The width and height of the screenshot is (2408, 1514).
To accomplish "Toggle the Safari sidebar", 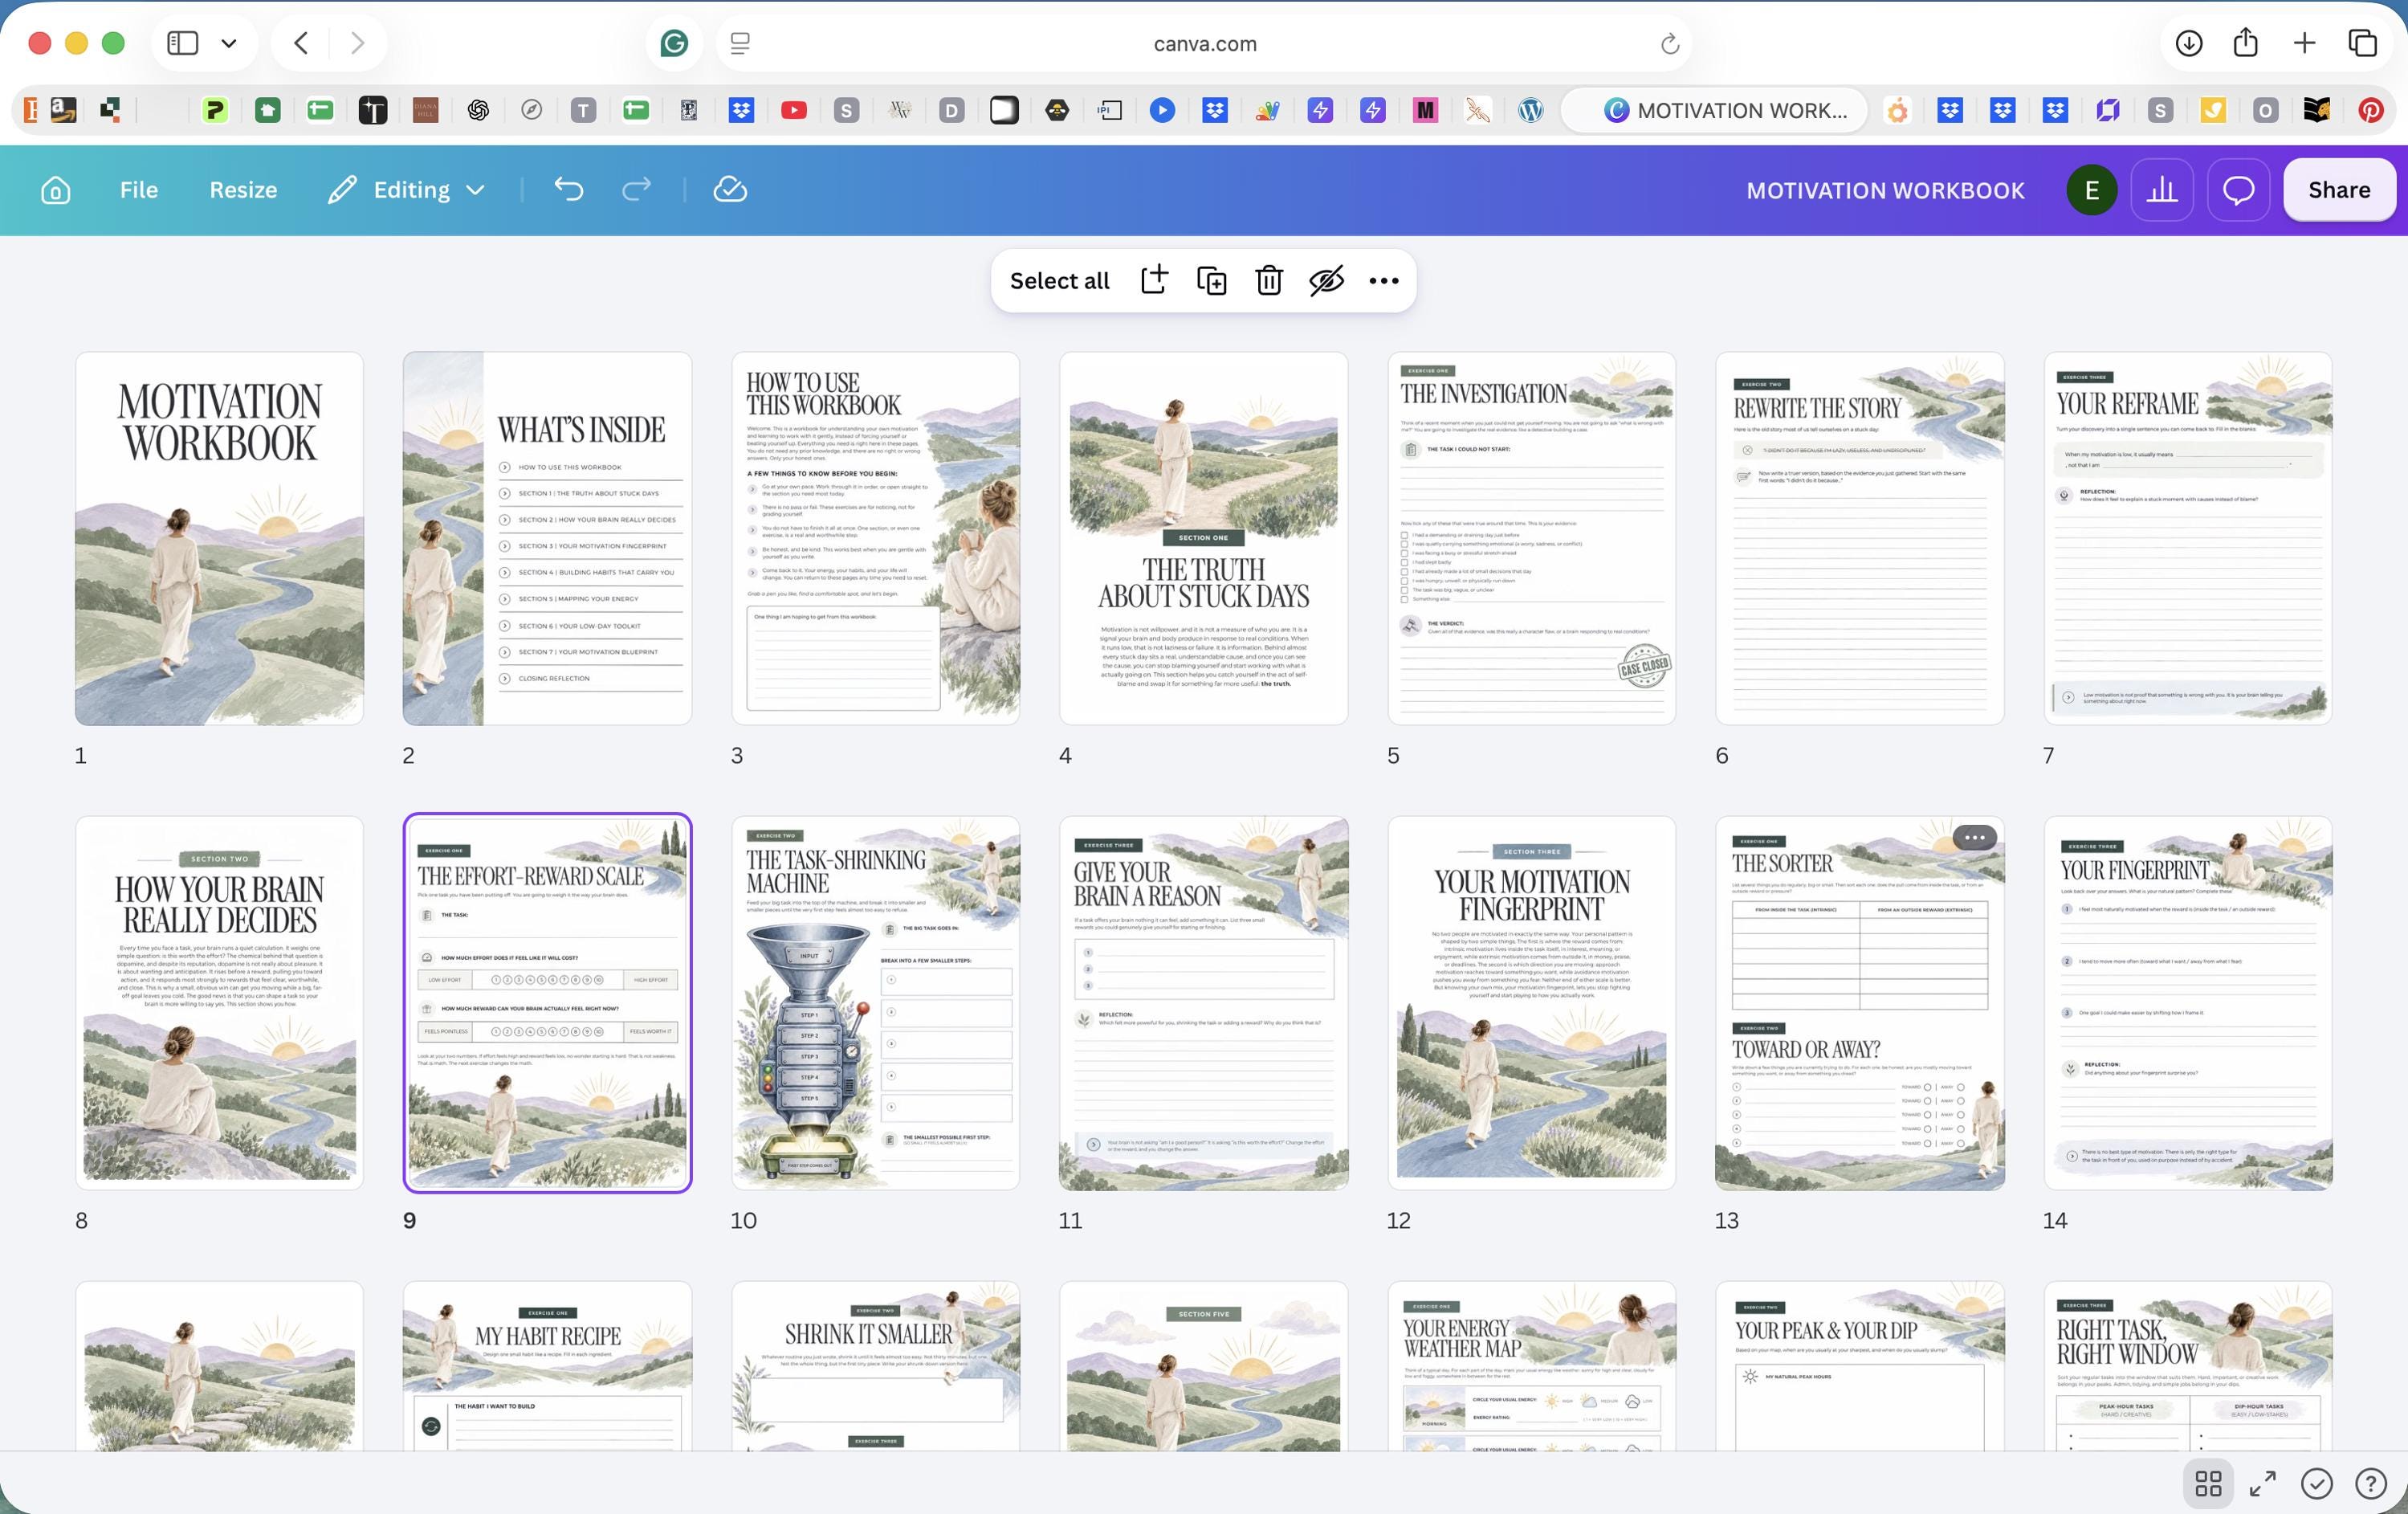I will click(x=182, y=43).
